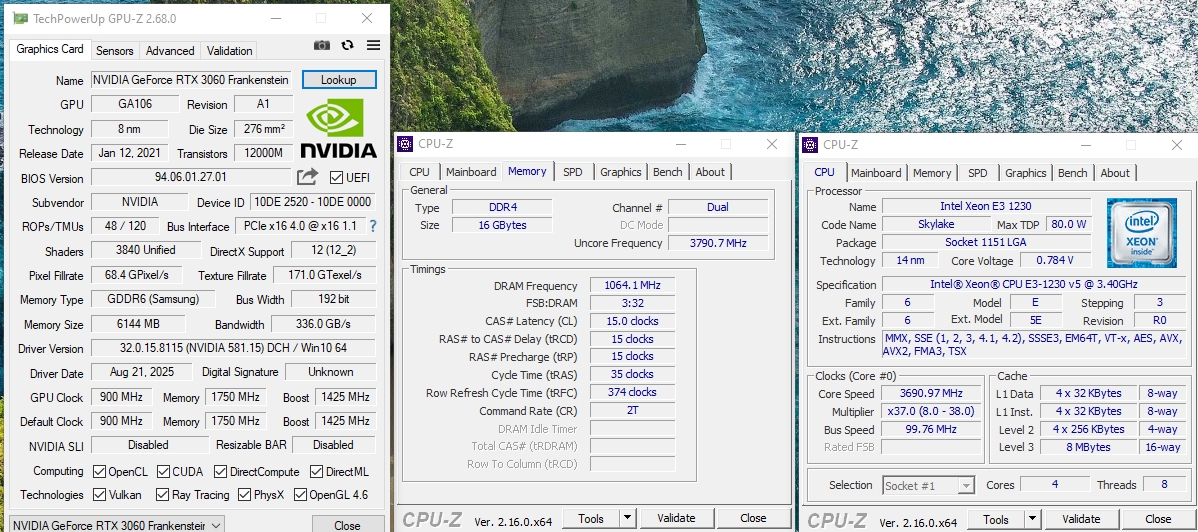Open the GPU selection dropdown in GPU-Z
1198x532 pixels.
[118, 525]
